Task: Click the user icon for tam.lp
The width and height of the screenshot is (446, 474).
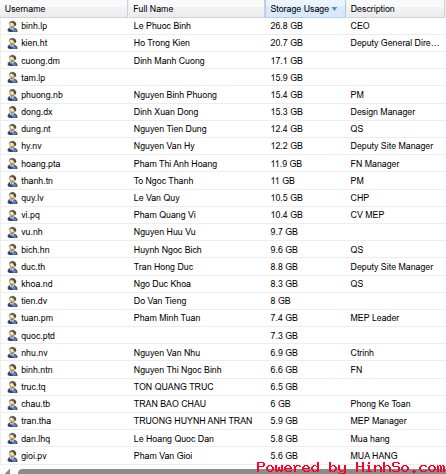Action: tap(12, 78)
